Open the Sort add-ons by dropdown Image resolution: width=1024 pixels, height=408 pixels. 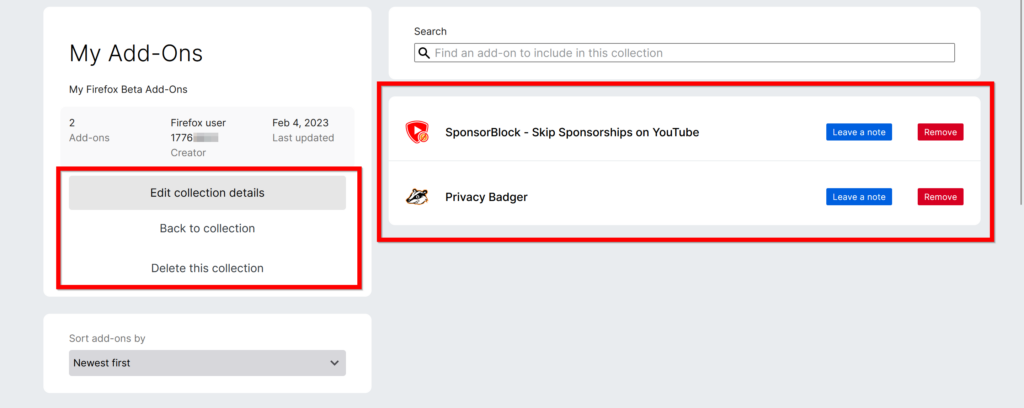(207, 363)
